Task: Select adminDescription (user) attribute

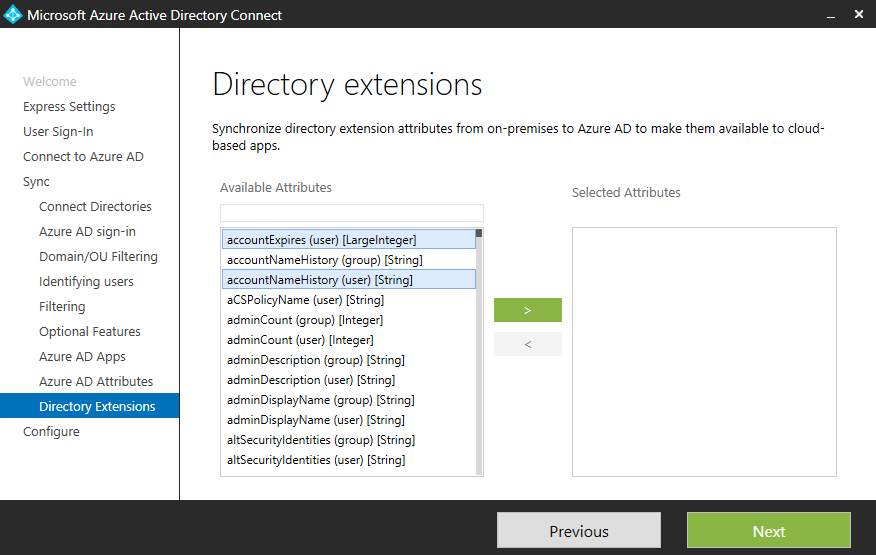Action: pos(311,380)
